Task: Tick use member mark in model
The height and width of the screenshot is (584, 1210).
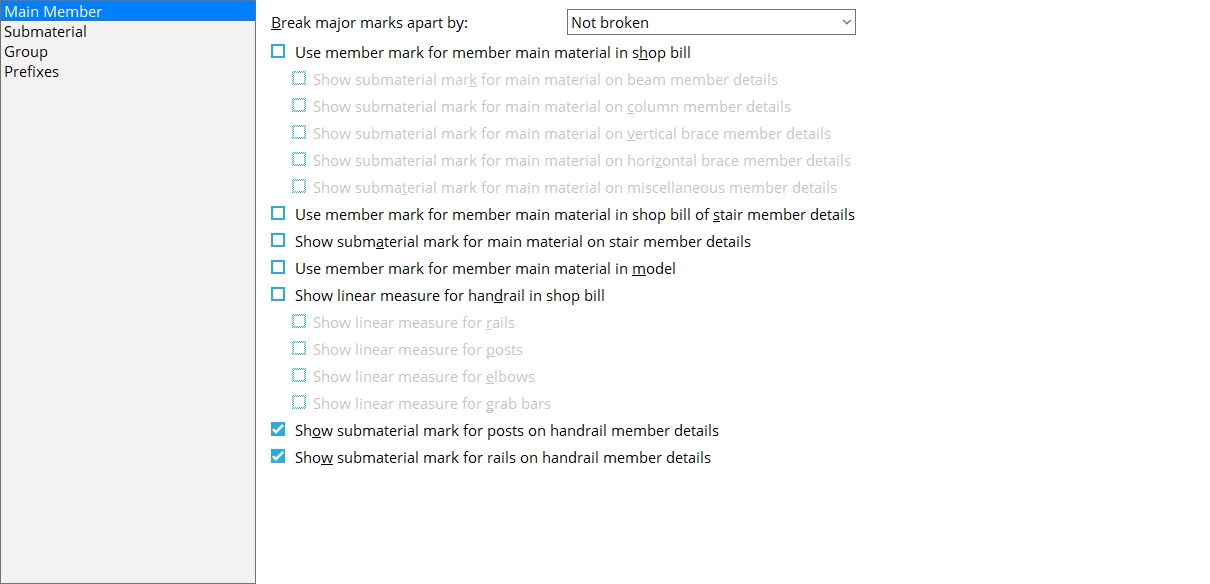Action: click(x=278, y=268)
